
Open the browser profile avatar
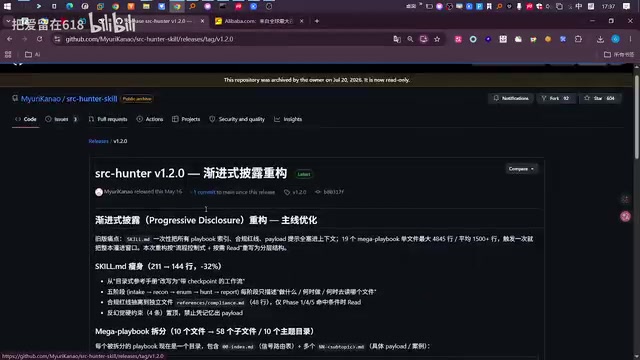616,39
